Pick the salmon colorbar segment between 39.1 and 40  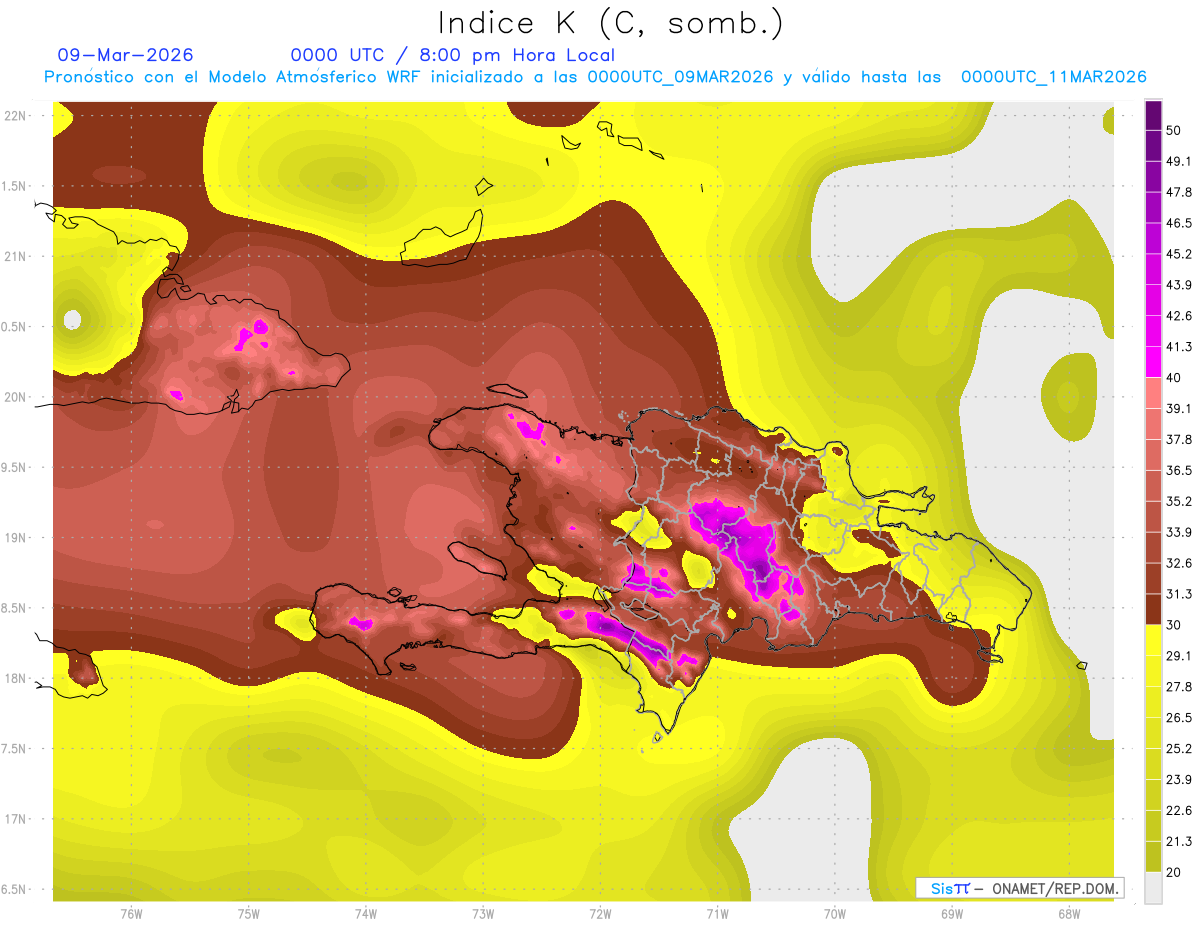(x=1153, y=394)
